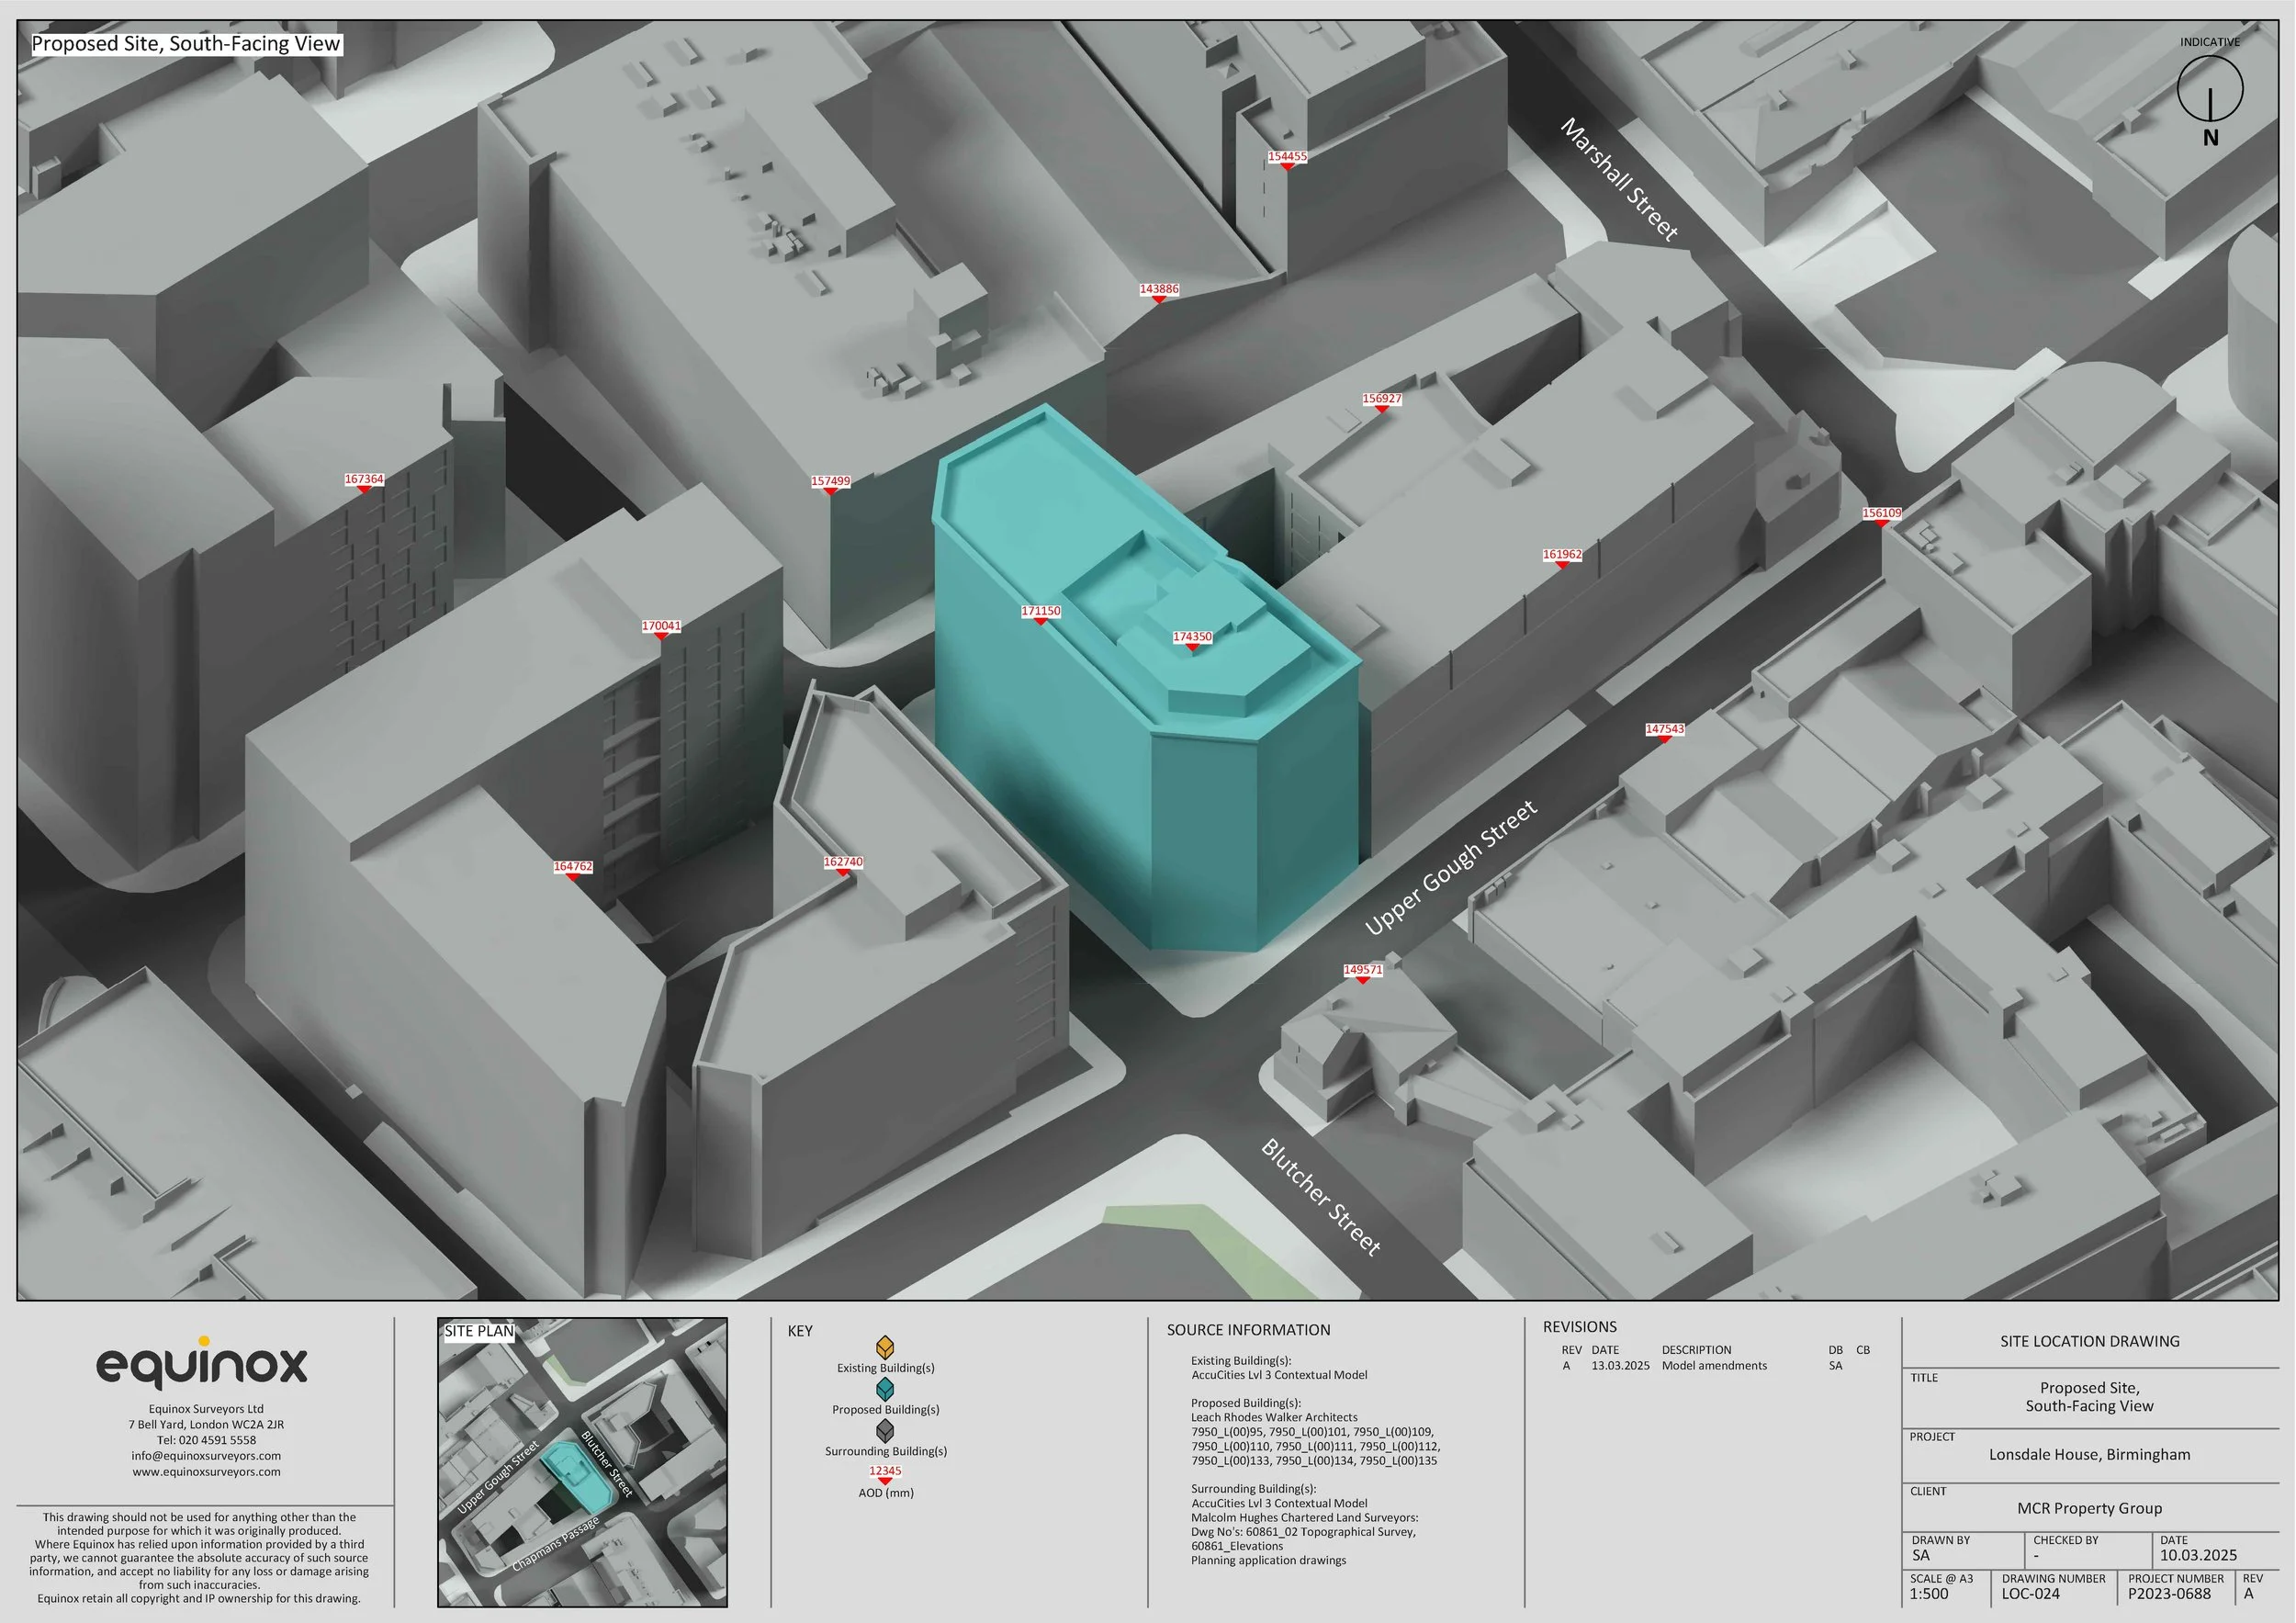Click the info@equinoxsurveyors.com email address
Viewport: 2296px width, 1623px height.
click(206, 1456)
